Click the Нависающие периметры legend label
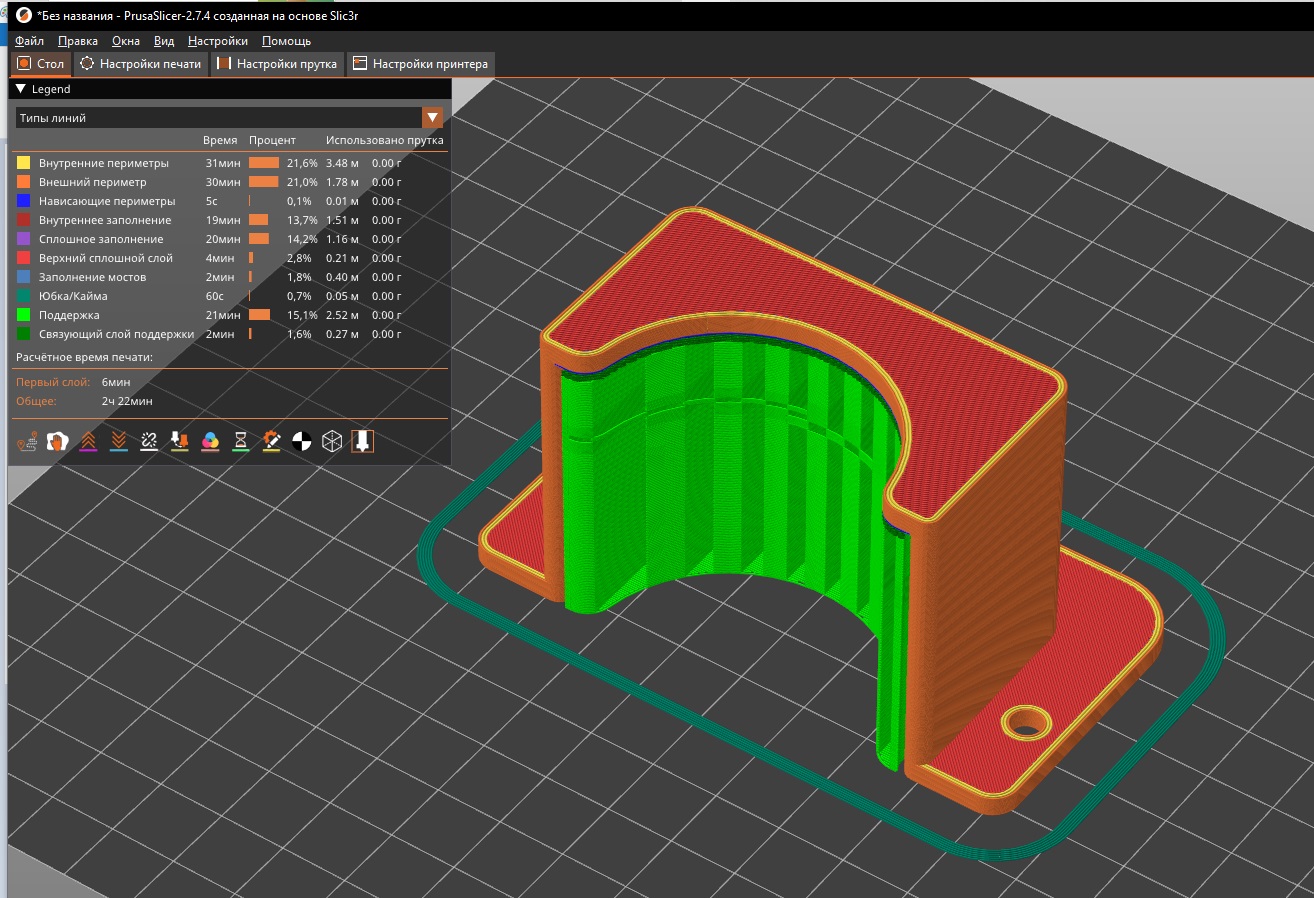1314x898 pixels. tap(107, 201)
